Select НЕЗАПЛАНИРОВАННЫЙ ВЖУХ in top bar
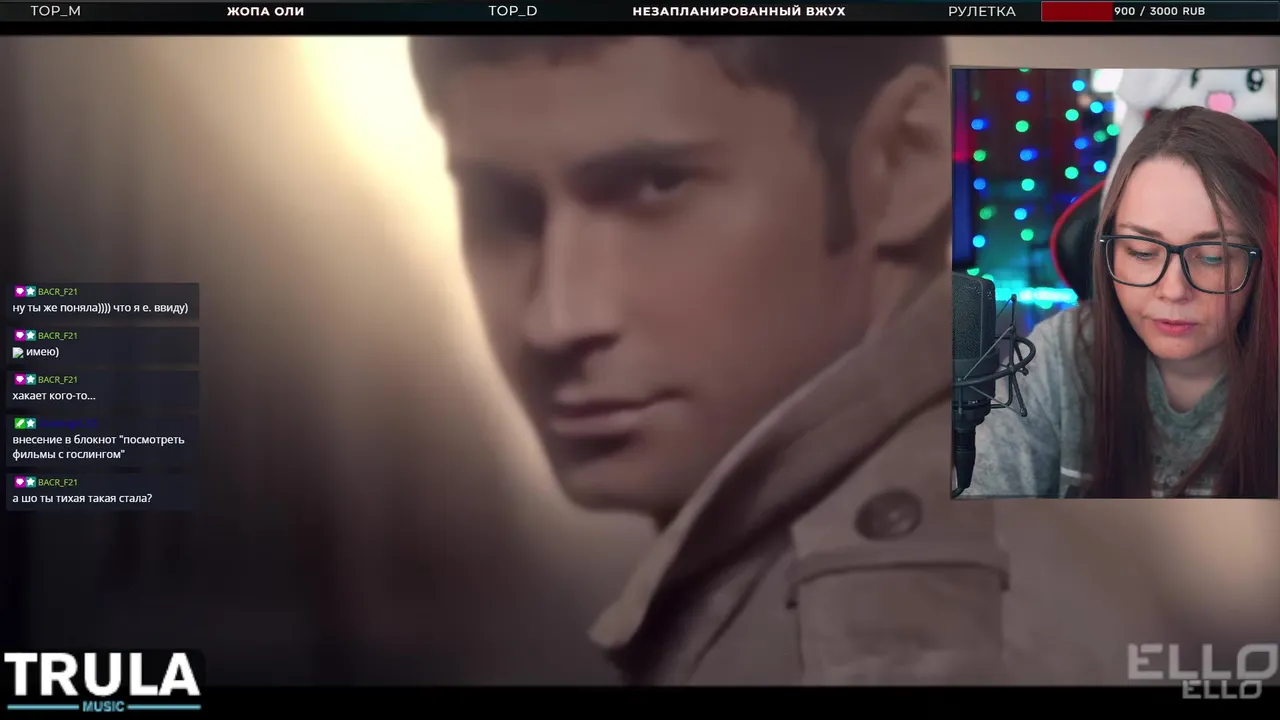 [x=739, y=11]
